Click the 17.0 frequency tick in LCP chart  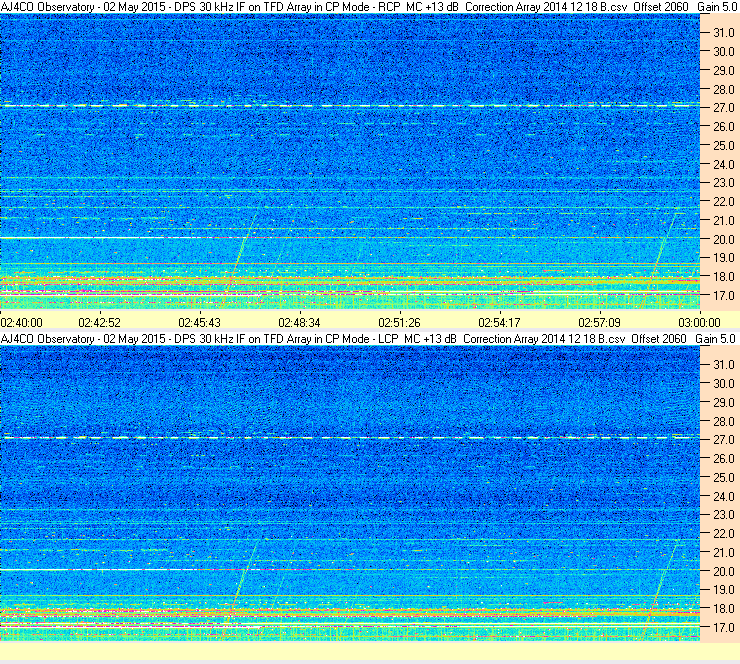(x=723, y=628)
